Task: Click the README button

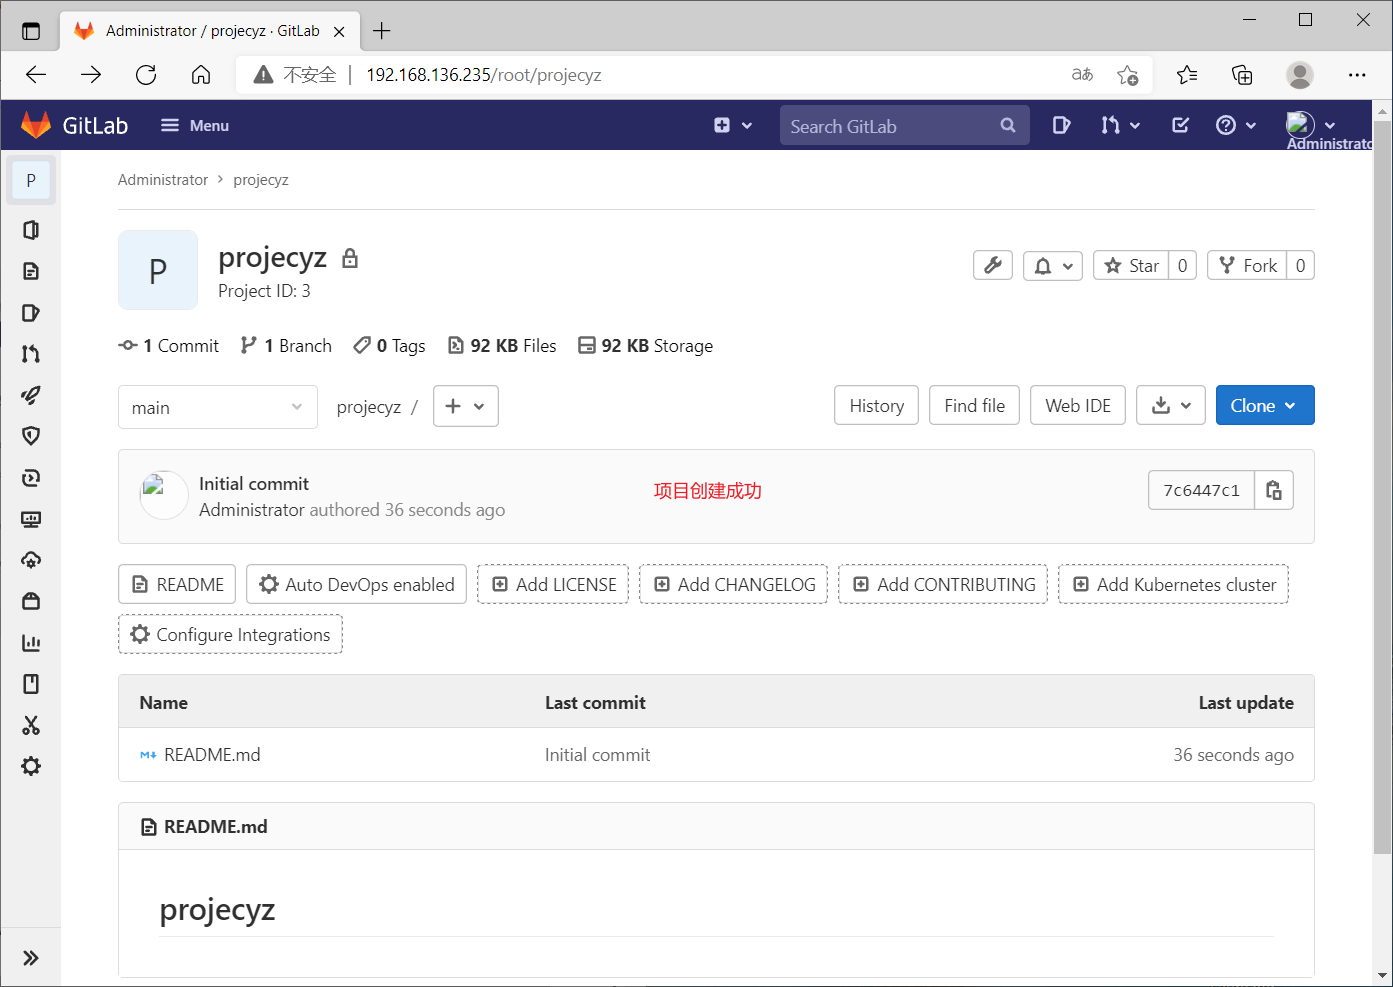Action: coord(177,584)
